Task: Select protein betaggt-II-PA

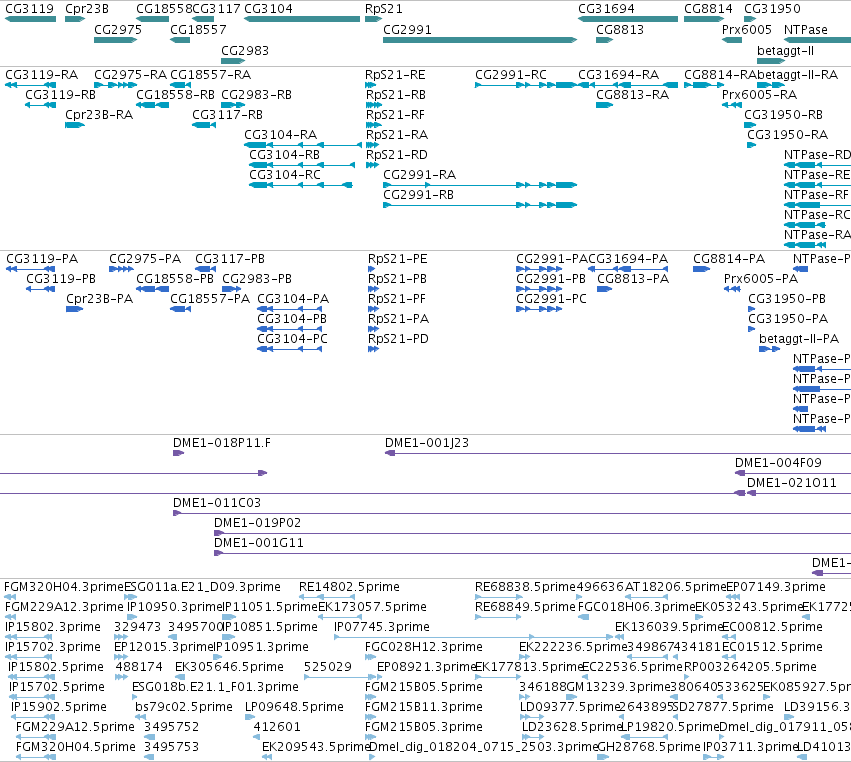Action: coord(799,339)
